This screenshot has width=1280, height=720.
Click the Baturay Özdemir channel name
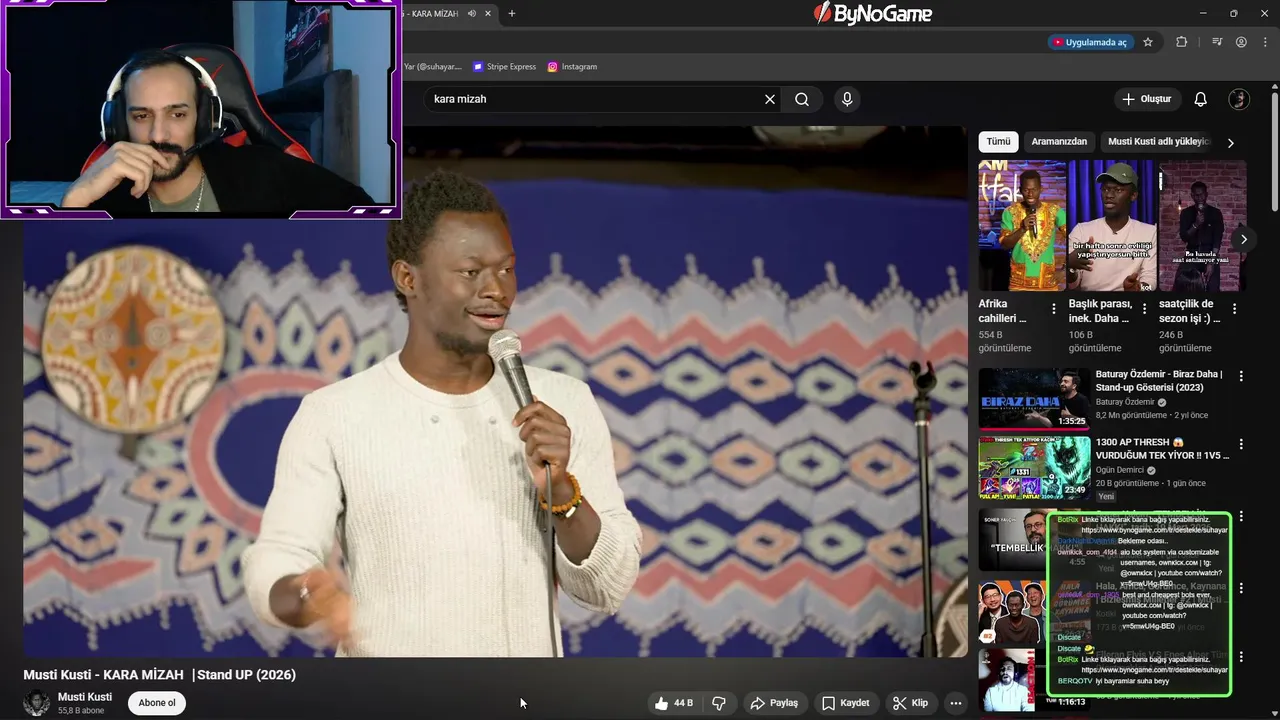pos(1125,402)
